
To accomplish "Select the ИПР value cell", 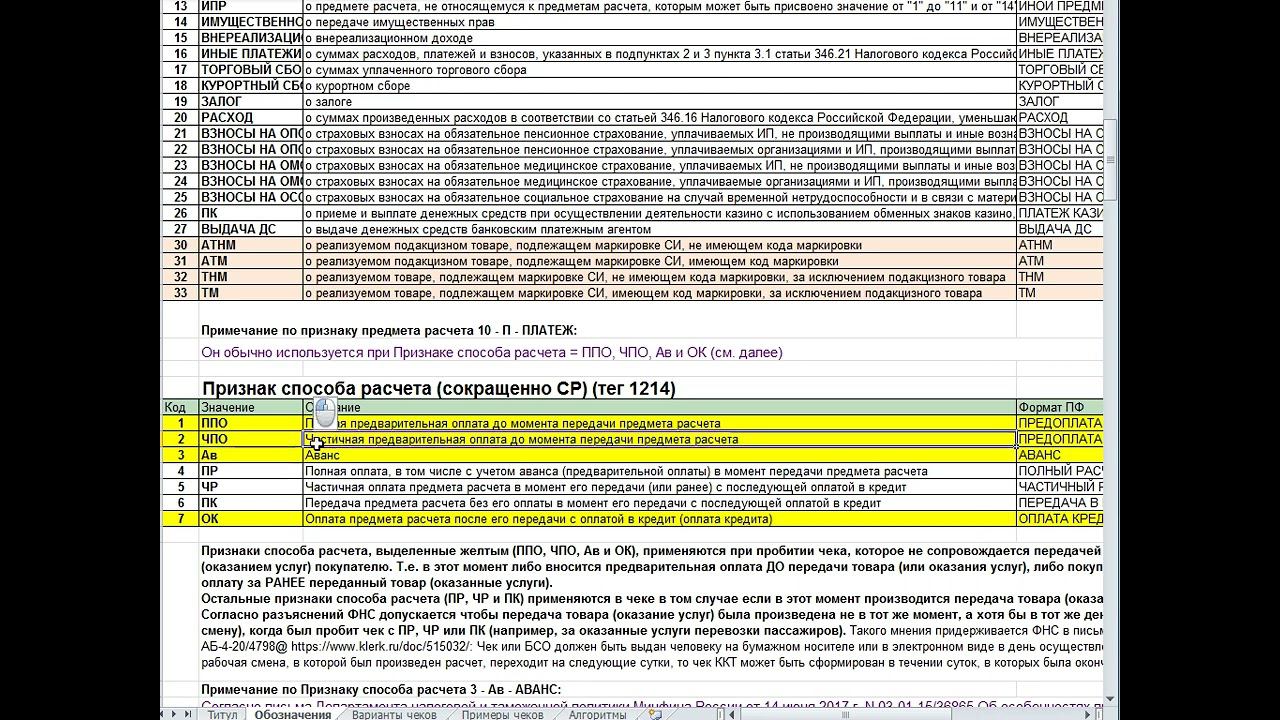I will (251, 6).
